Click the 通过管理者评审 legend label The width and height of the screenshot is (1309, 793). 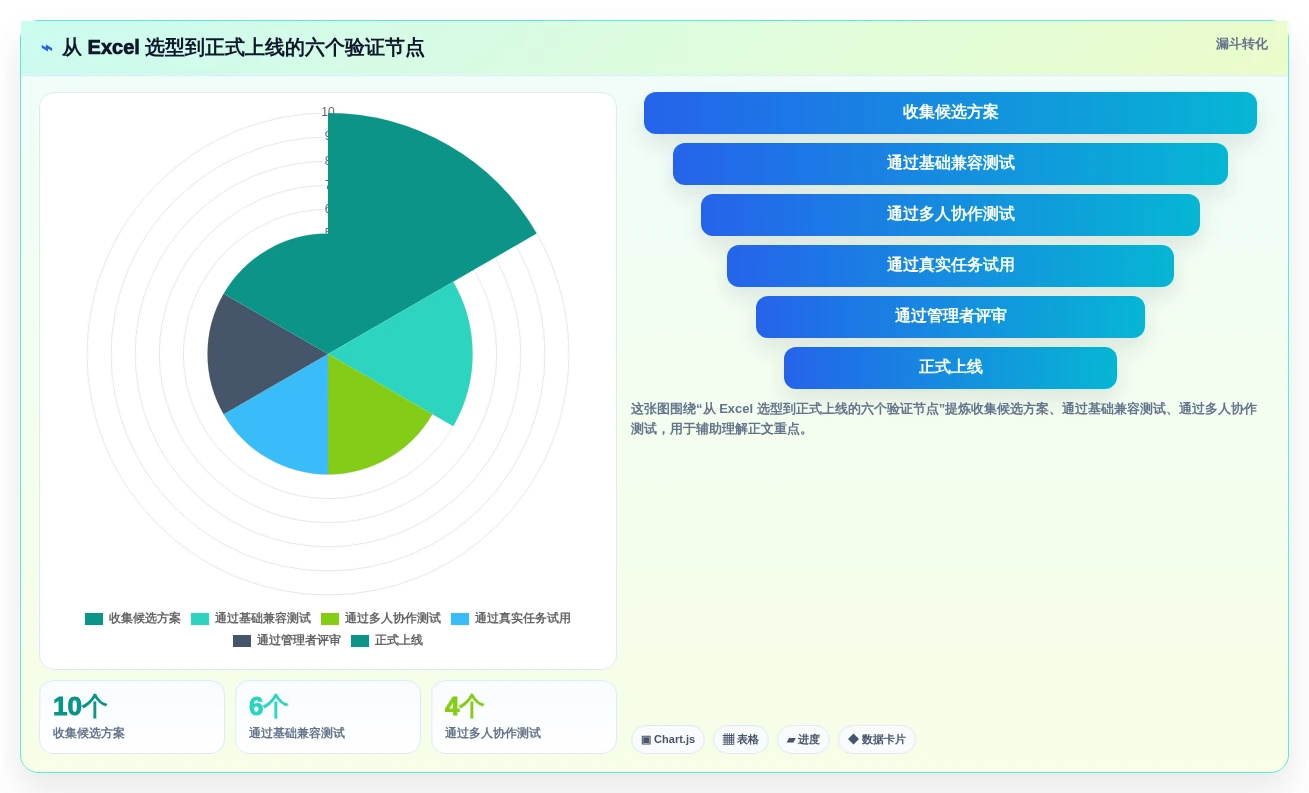299,641
